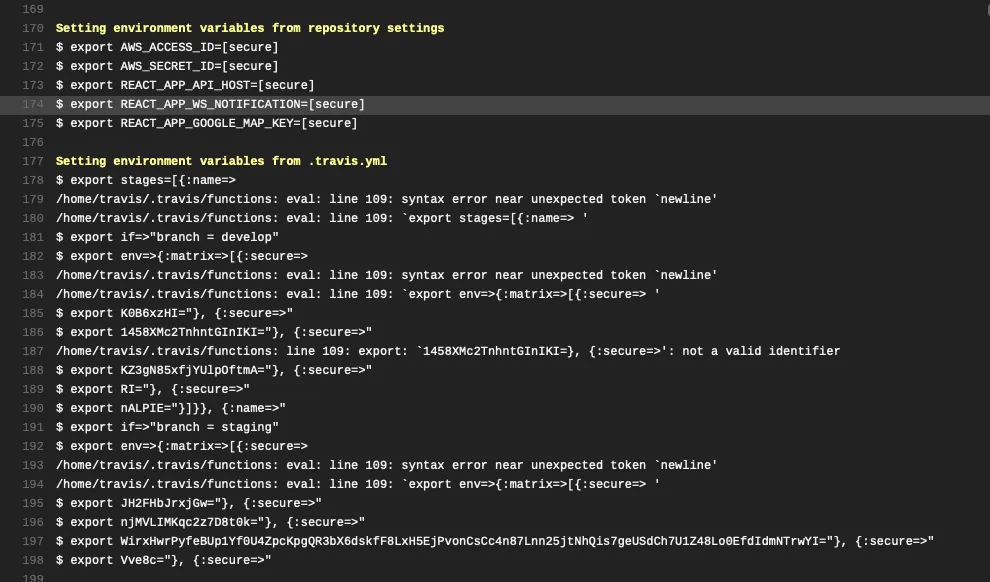Click the export AWS_SECRET_ID log line

[167, 66]
